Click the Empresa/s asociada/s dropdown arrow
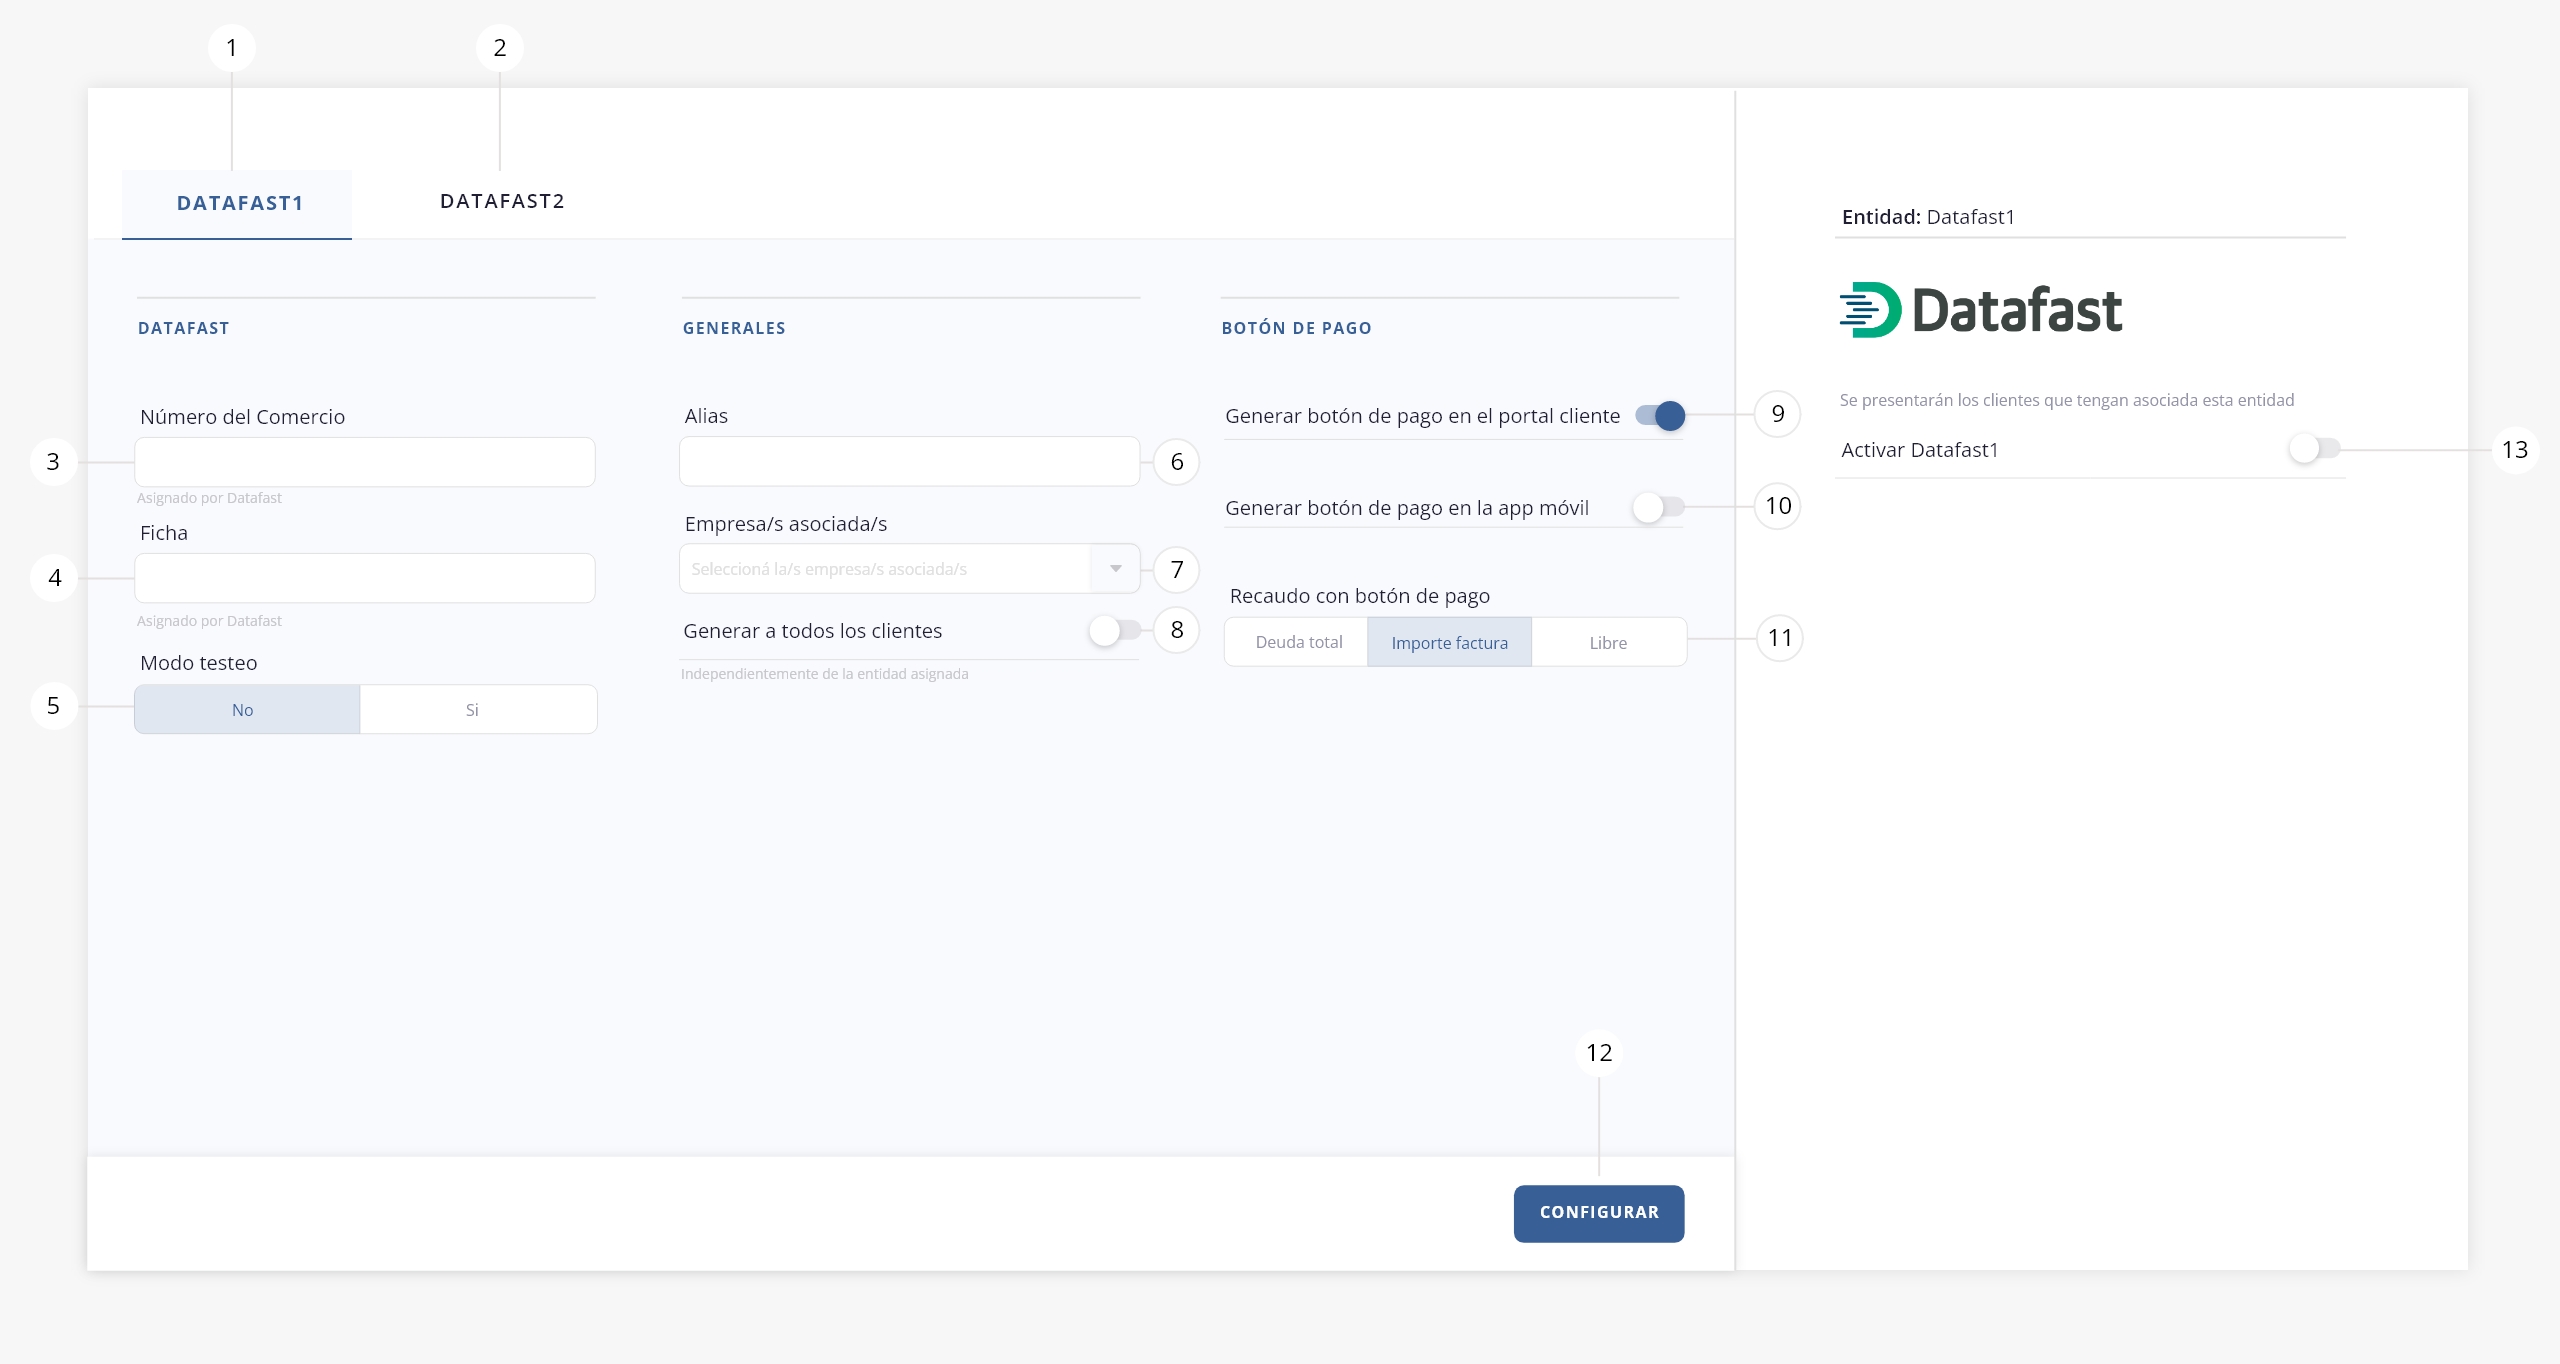This screenshot has width=2560, height=1364. click(1115, 569)
